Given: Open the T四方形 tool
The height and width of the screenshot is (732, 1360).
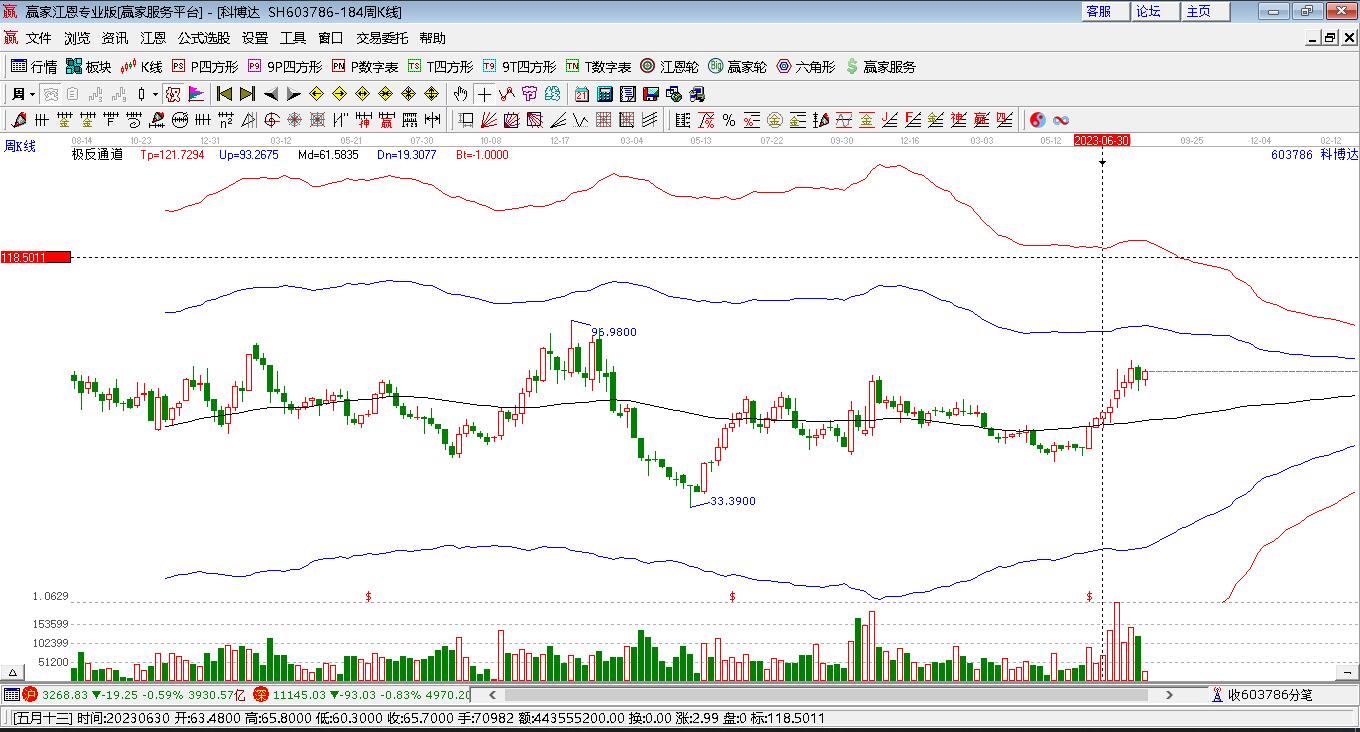Looking at the screenshot, I should coord(440,67).
